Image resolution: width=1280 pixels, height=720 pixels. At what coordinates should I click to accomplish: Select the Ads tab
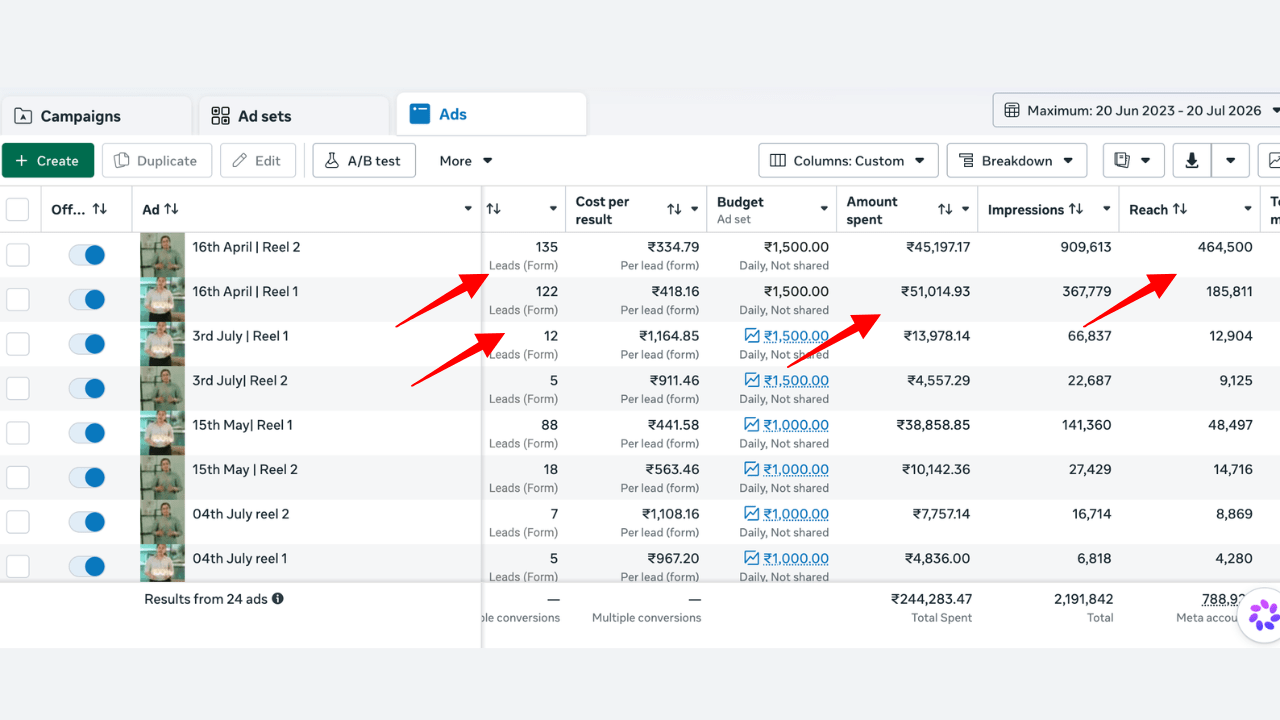(x=491, y=114)
